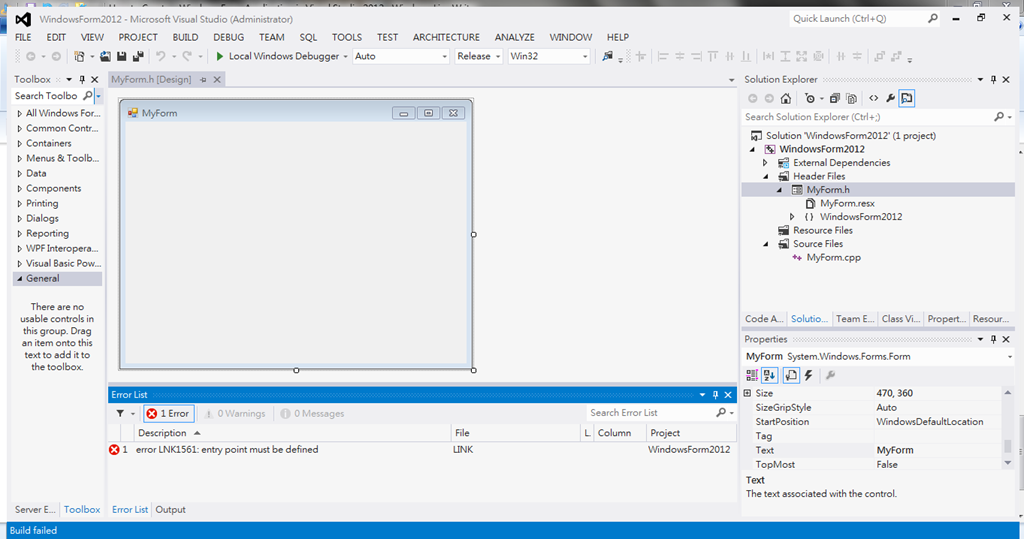Pin the MyForm.h [Design] document tab
1024x539 pixels.
coord(203,80)
